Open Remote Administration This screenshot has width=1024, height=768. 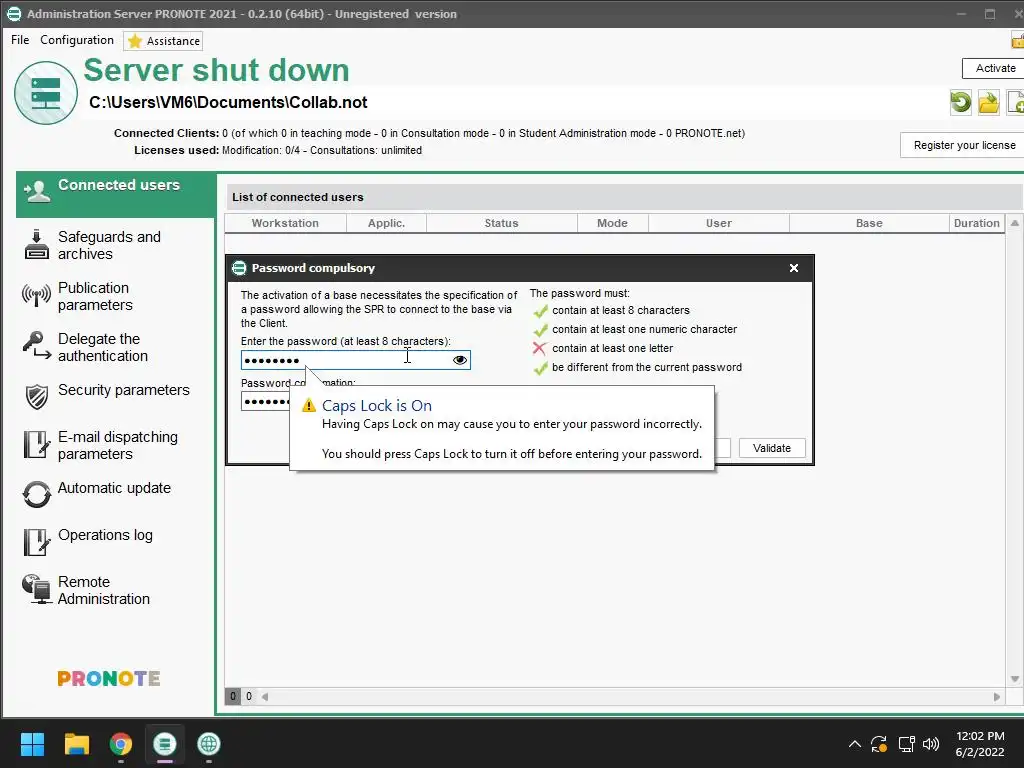pyautogui.click(x=103, y=590)
